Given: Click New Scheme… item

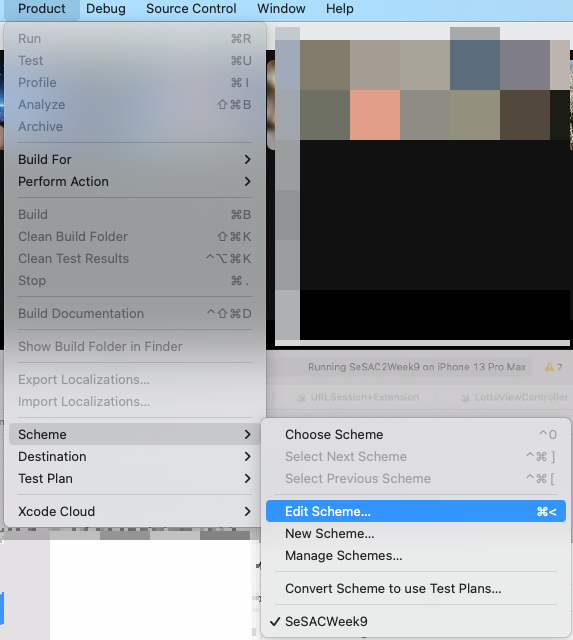Looking at the screenshot, I should 416,534.
